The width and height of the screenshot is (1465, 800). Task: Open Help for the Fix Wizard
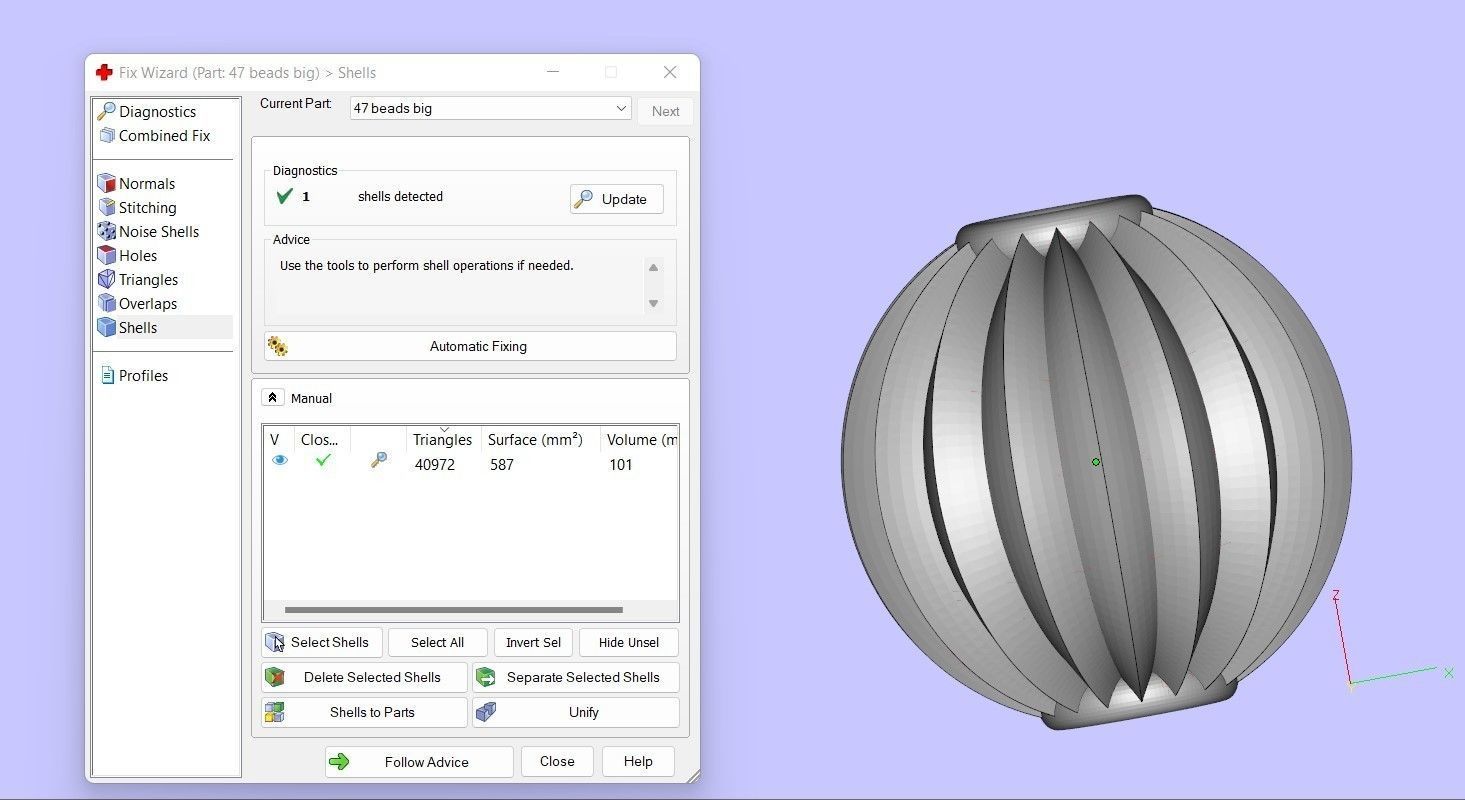click(638, 761)
